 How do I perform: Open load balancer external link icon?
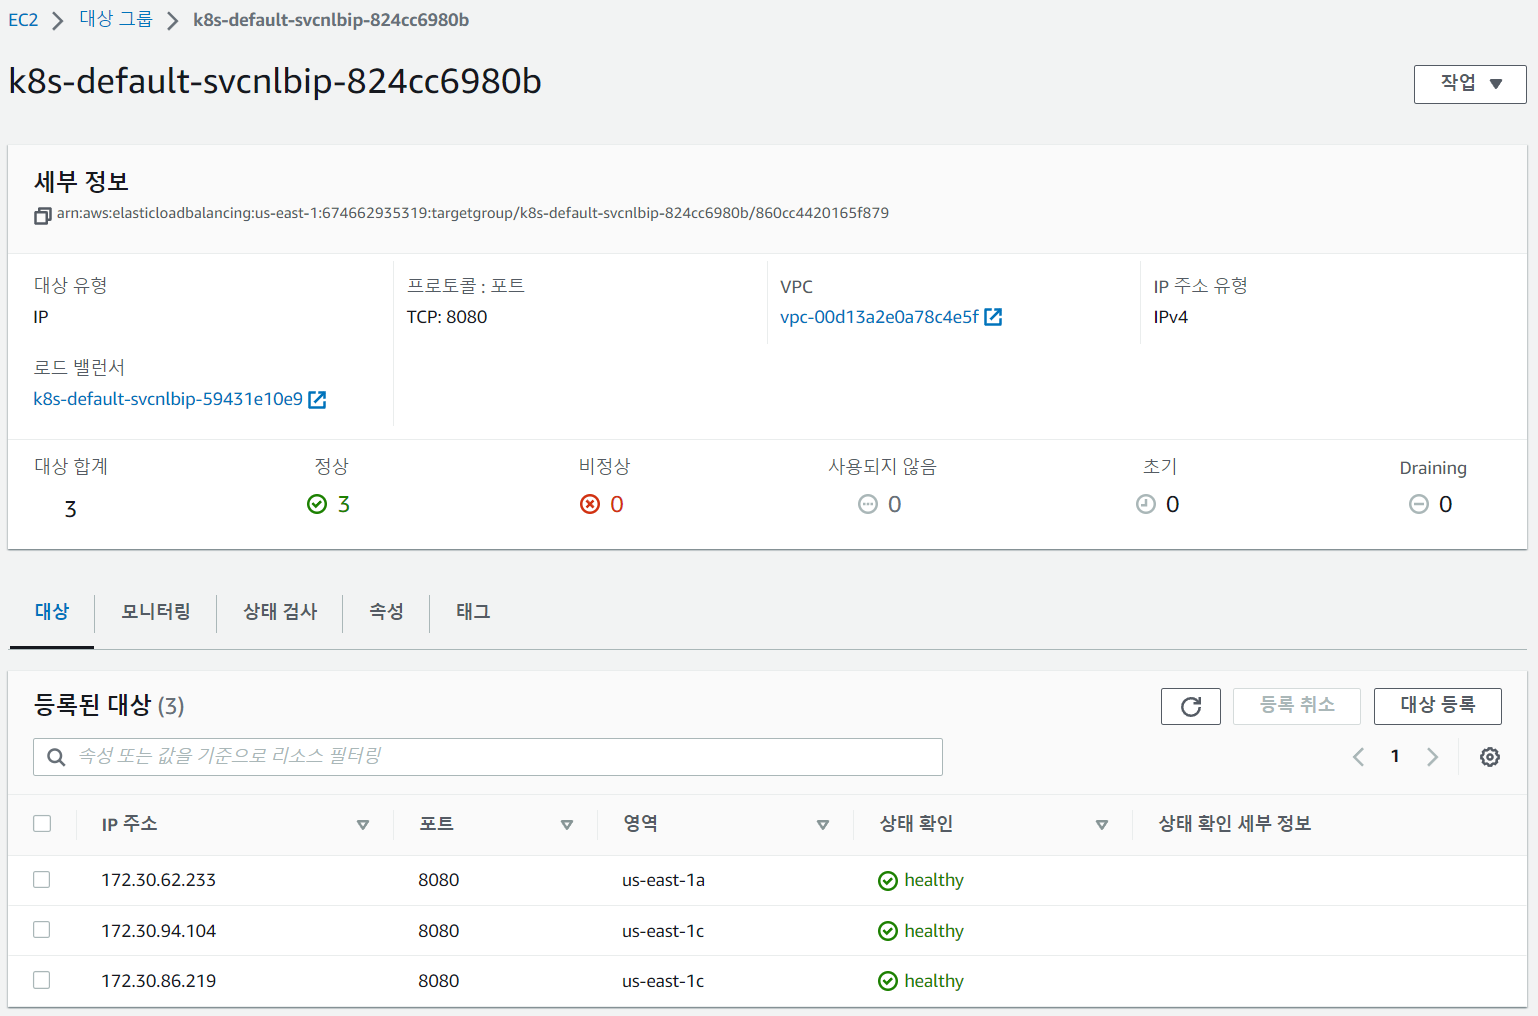click(317, 400)
